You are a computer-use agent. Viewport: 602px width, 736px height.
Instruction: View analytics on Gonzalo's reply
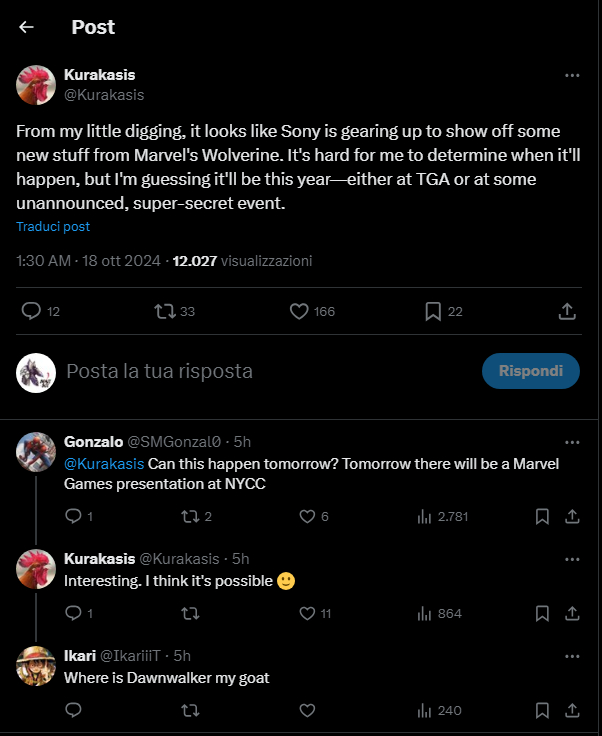[x=424, y=516]
